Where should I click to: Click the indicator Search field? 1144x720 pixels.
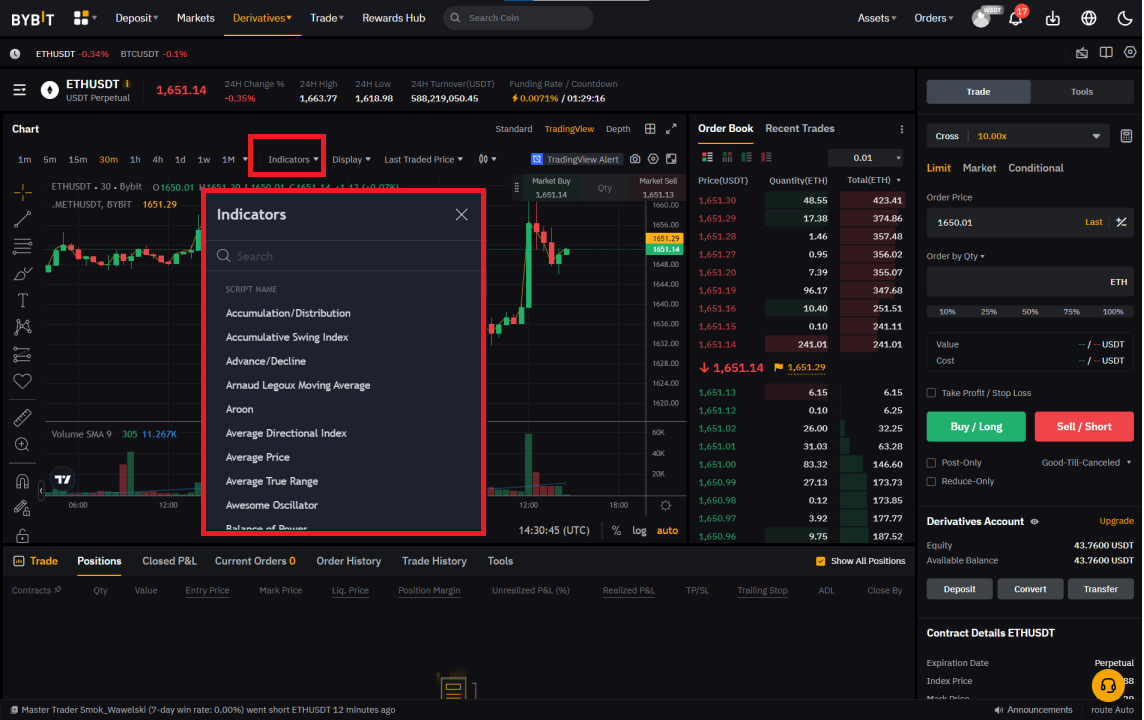pos(344,256)
